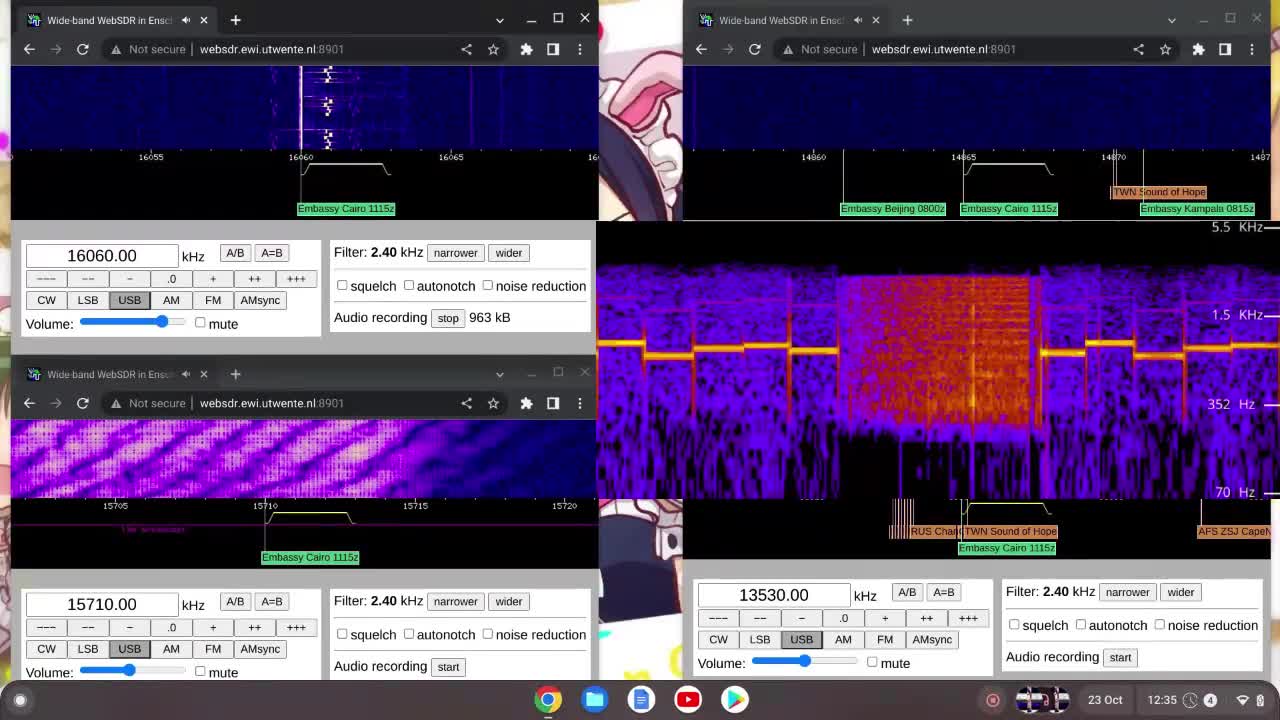This screenshot has height=720, width=1280.
Task: Enable noise reduction in the 16060 kHz window
Action: coord(488,286)
